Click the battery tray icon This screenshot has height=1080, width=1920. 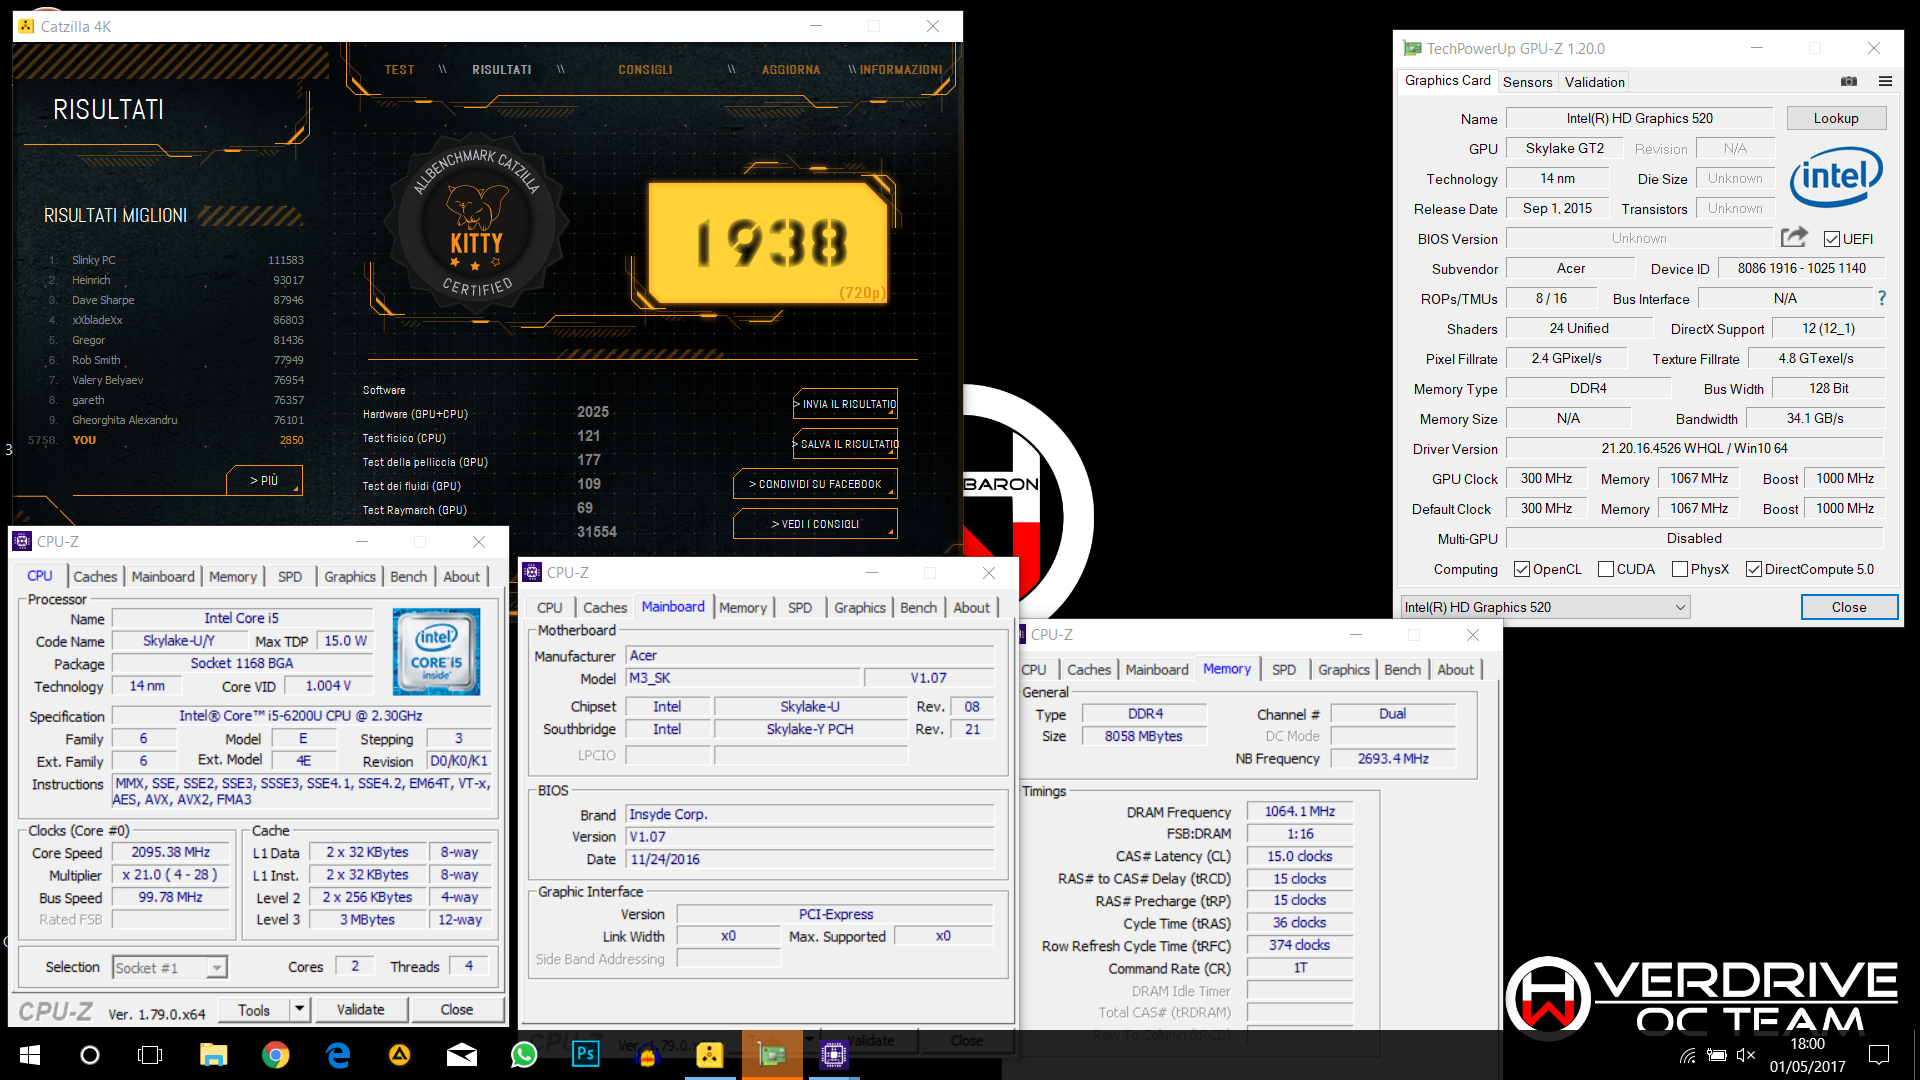tap(1717, 1055)
